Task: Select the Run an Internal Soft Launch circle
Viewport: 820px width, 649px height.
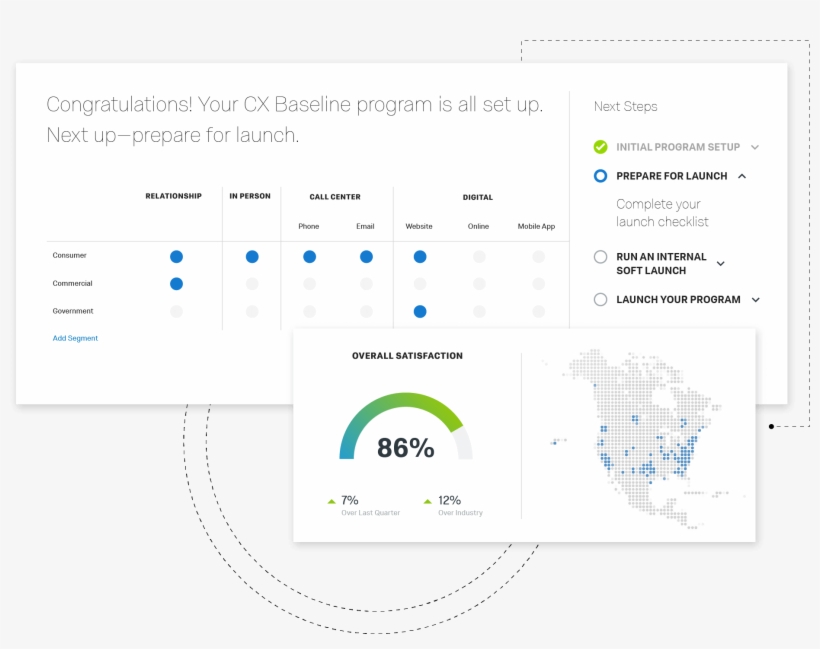Action: (600, 257)
